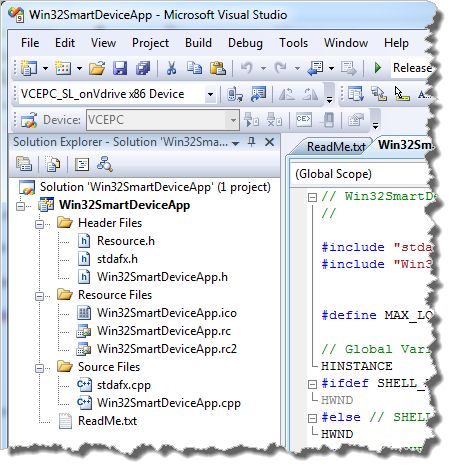Collapse the Header Files folder
This screenshot has width=456, height=472.
[x=39, y=224]
